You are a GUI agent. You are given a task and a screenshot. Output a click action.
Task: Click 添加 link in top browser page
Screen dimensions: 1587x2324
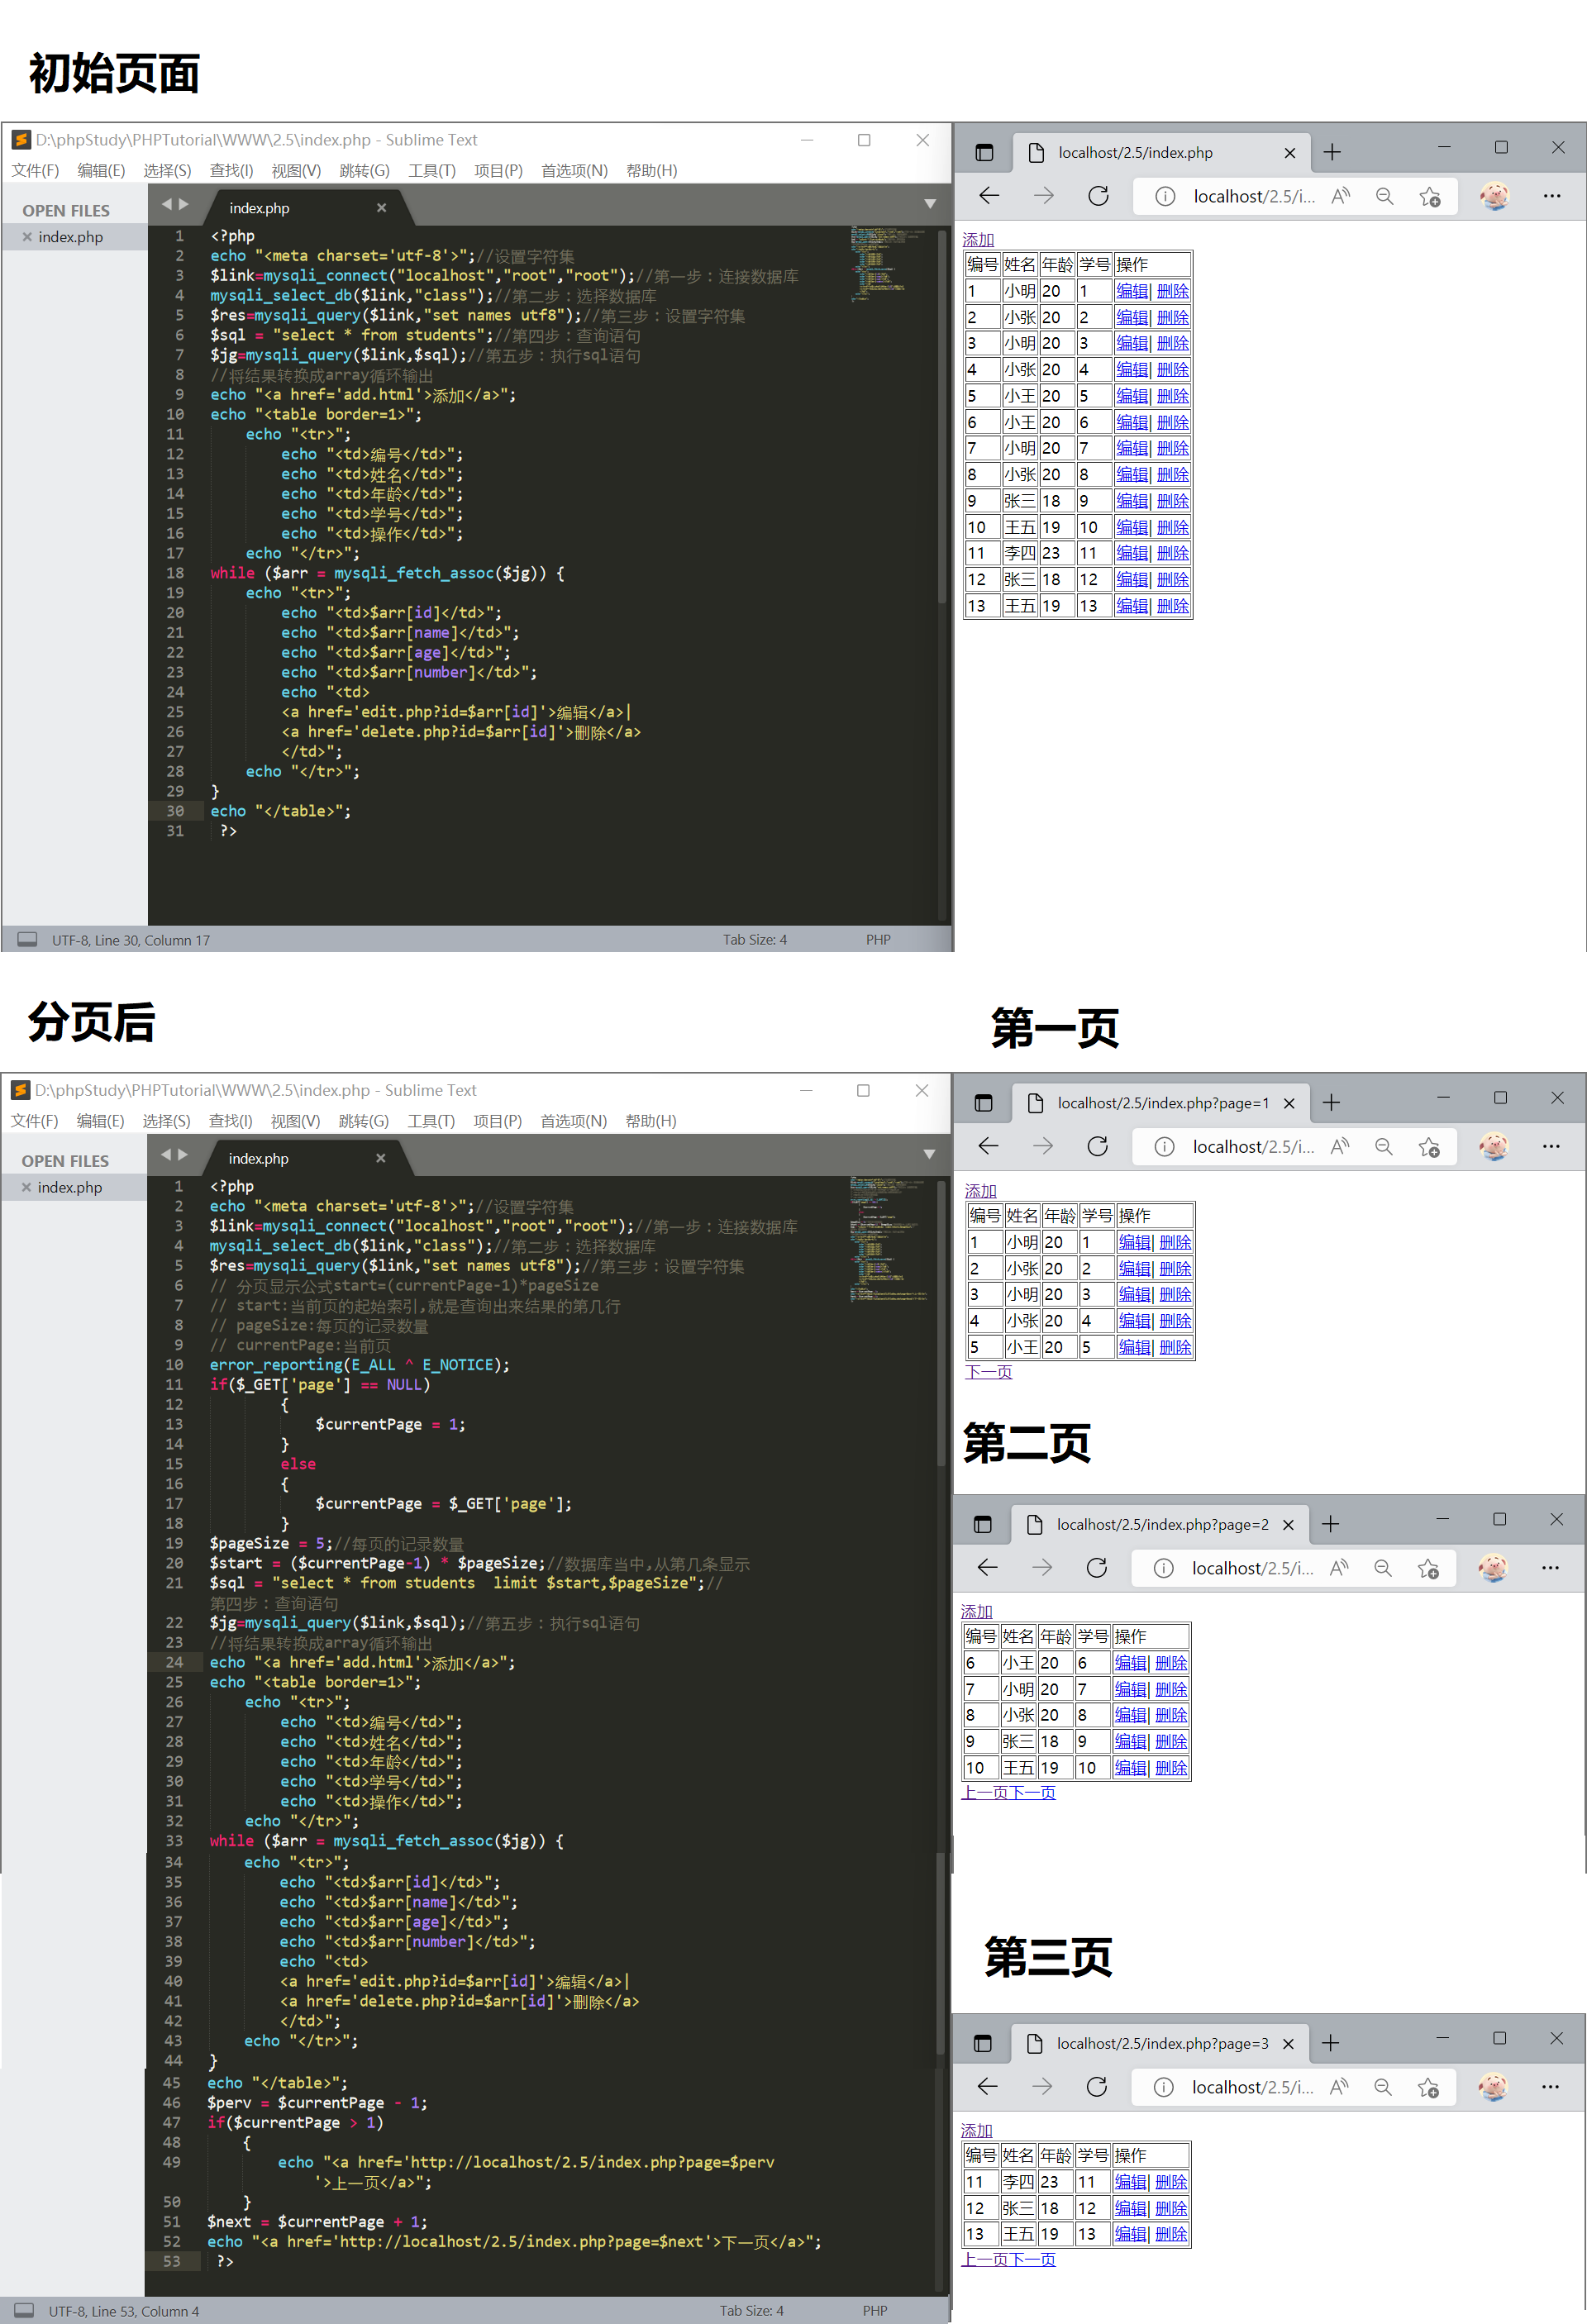tap(978, 240)
